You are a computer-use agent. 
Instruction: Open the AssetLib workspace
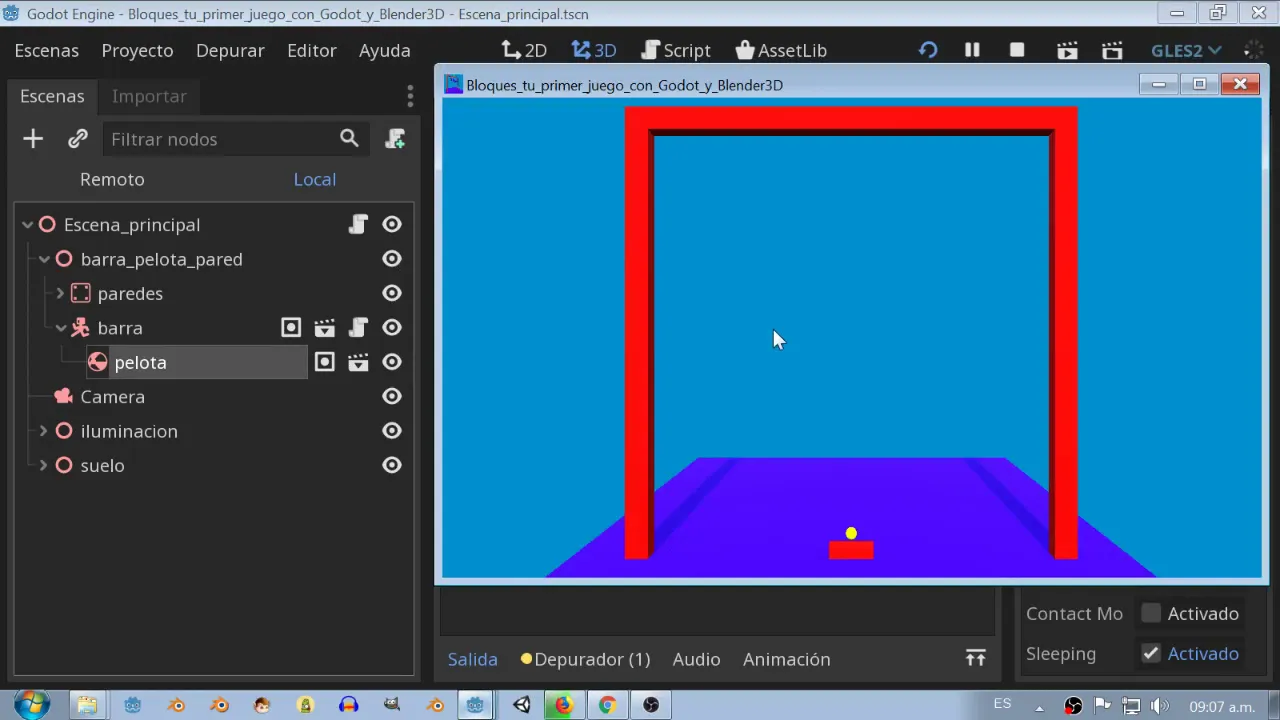pos(781,50)
